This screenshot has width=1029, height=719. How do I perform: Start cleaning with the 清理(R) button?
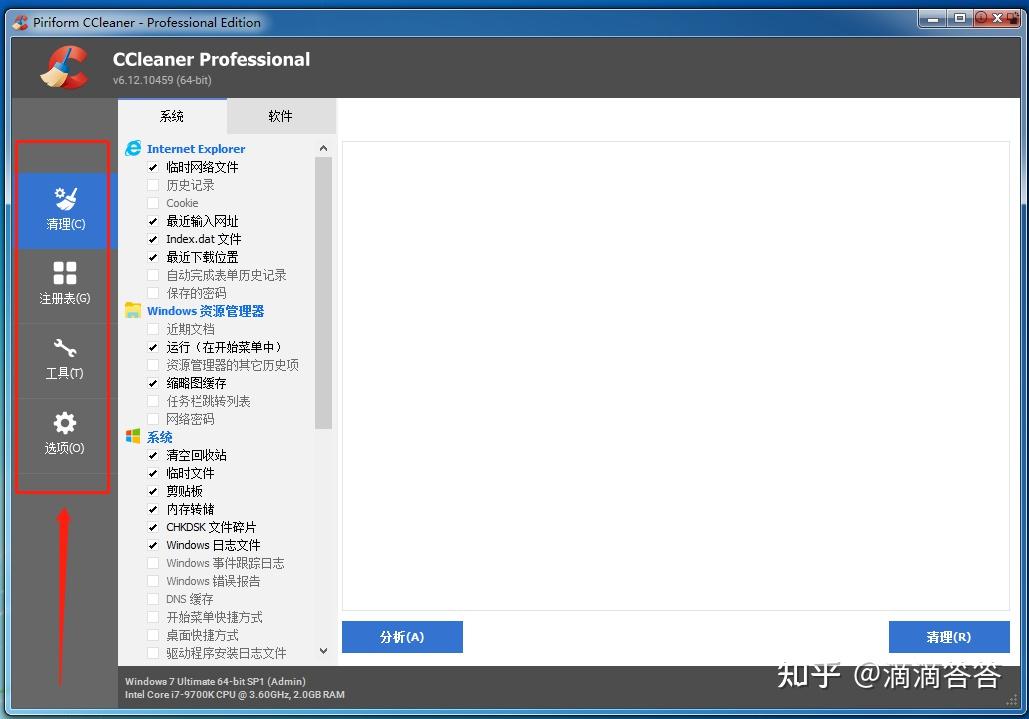click(948, 637)
